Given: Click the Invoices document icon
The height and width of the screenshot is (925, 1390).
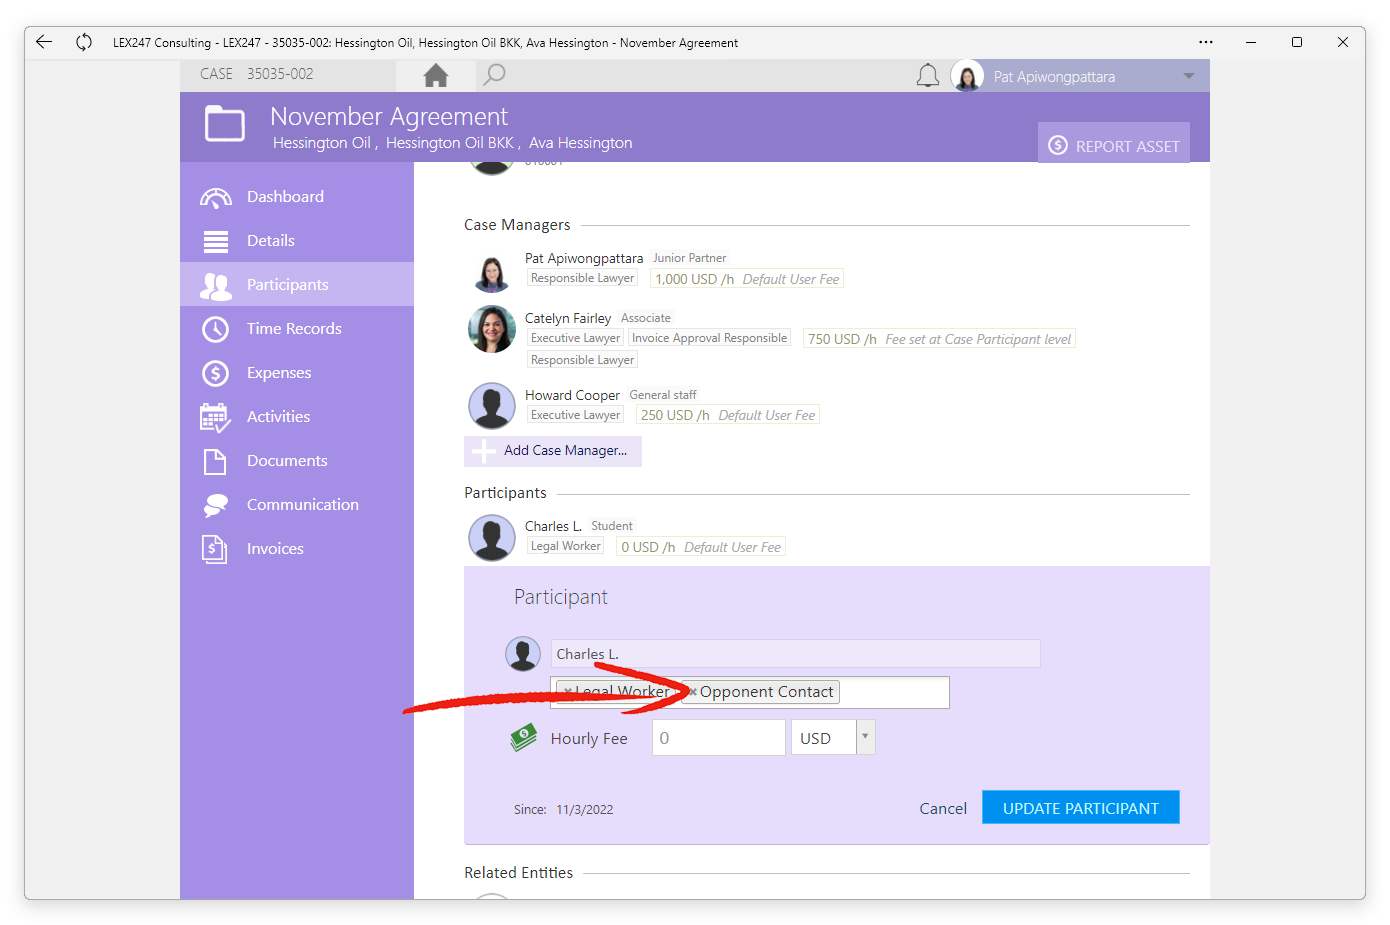Looking at the screenshot, I should pos(216,549).
